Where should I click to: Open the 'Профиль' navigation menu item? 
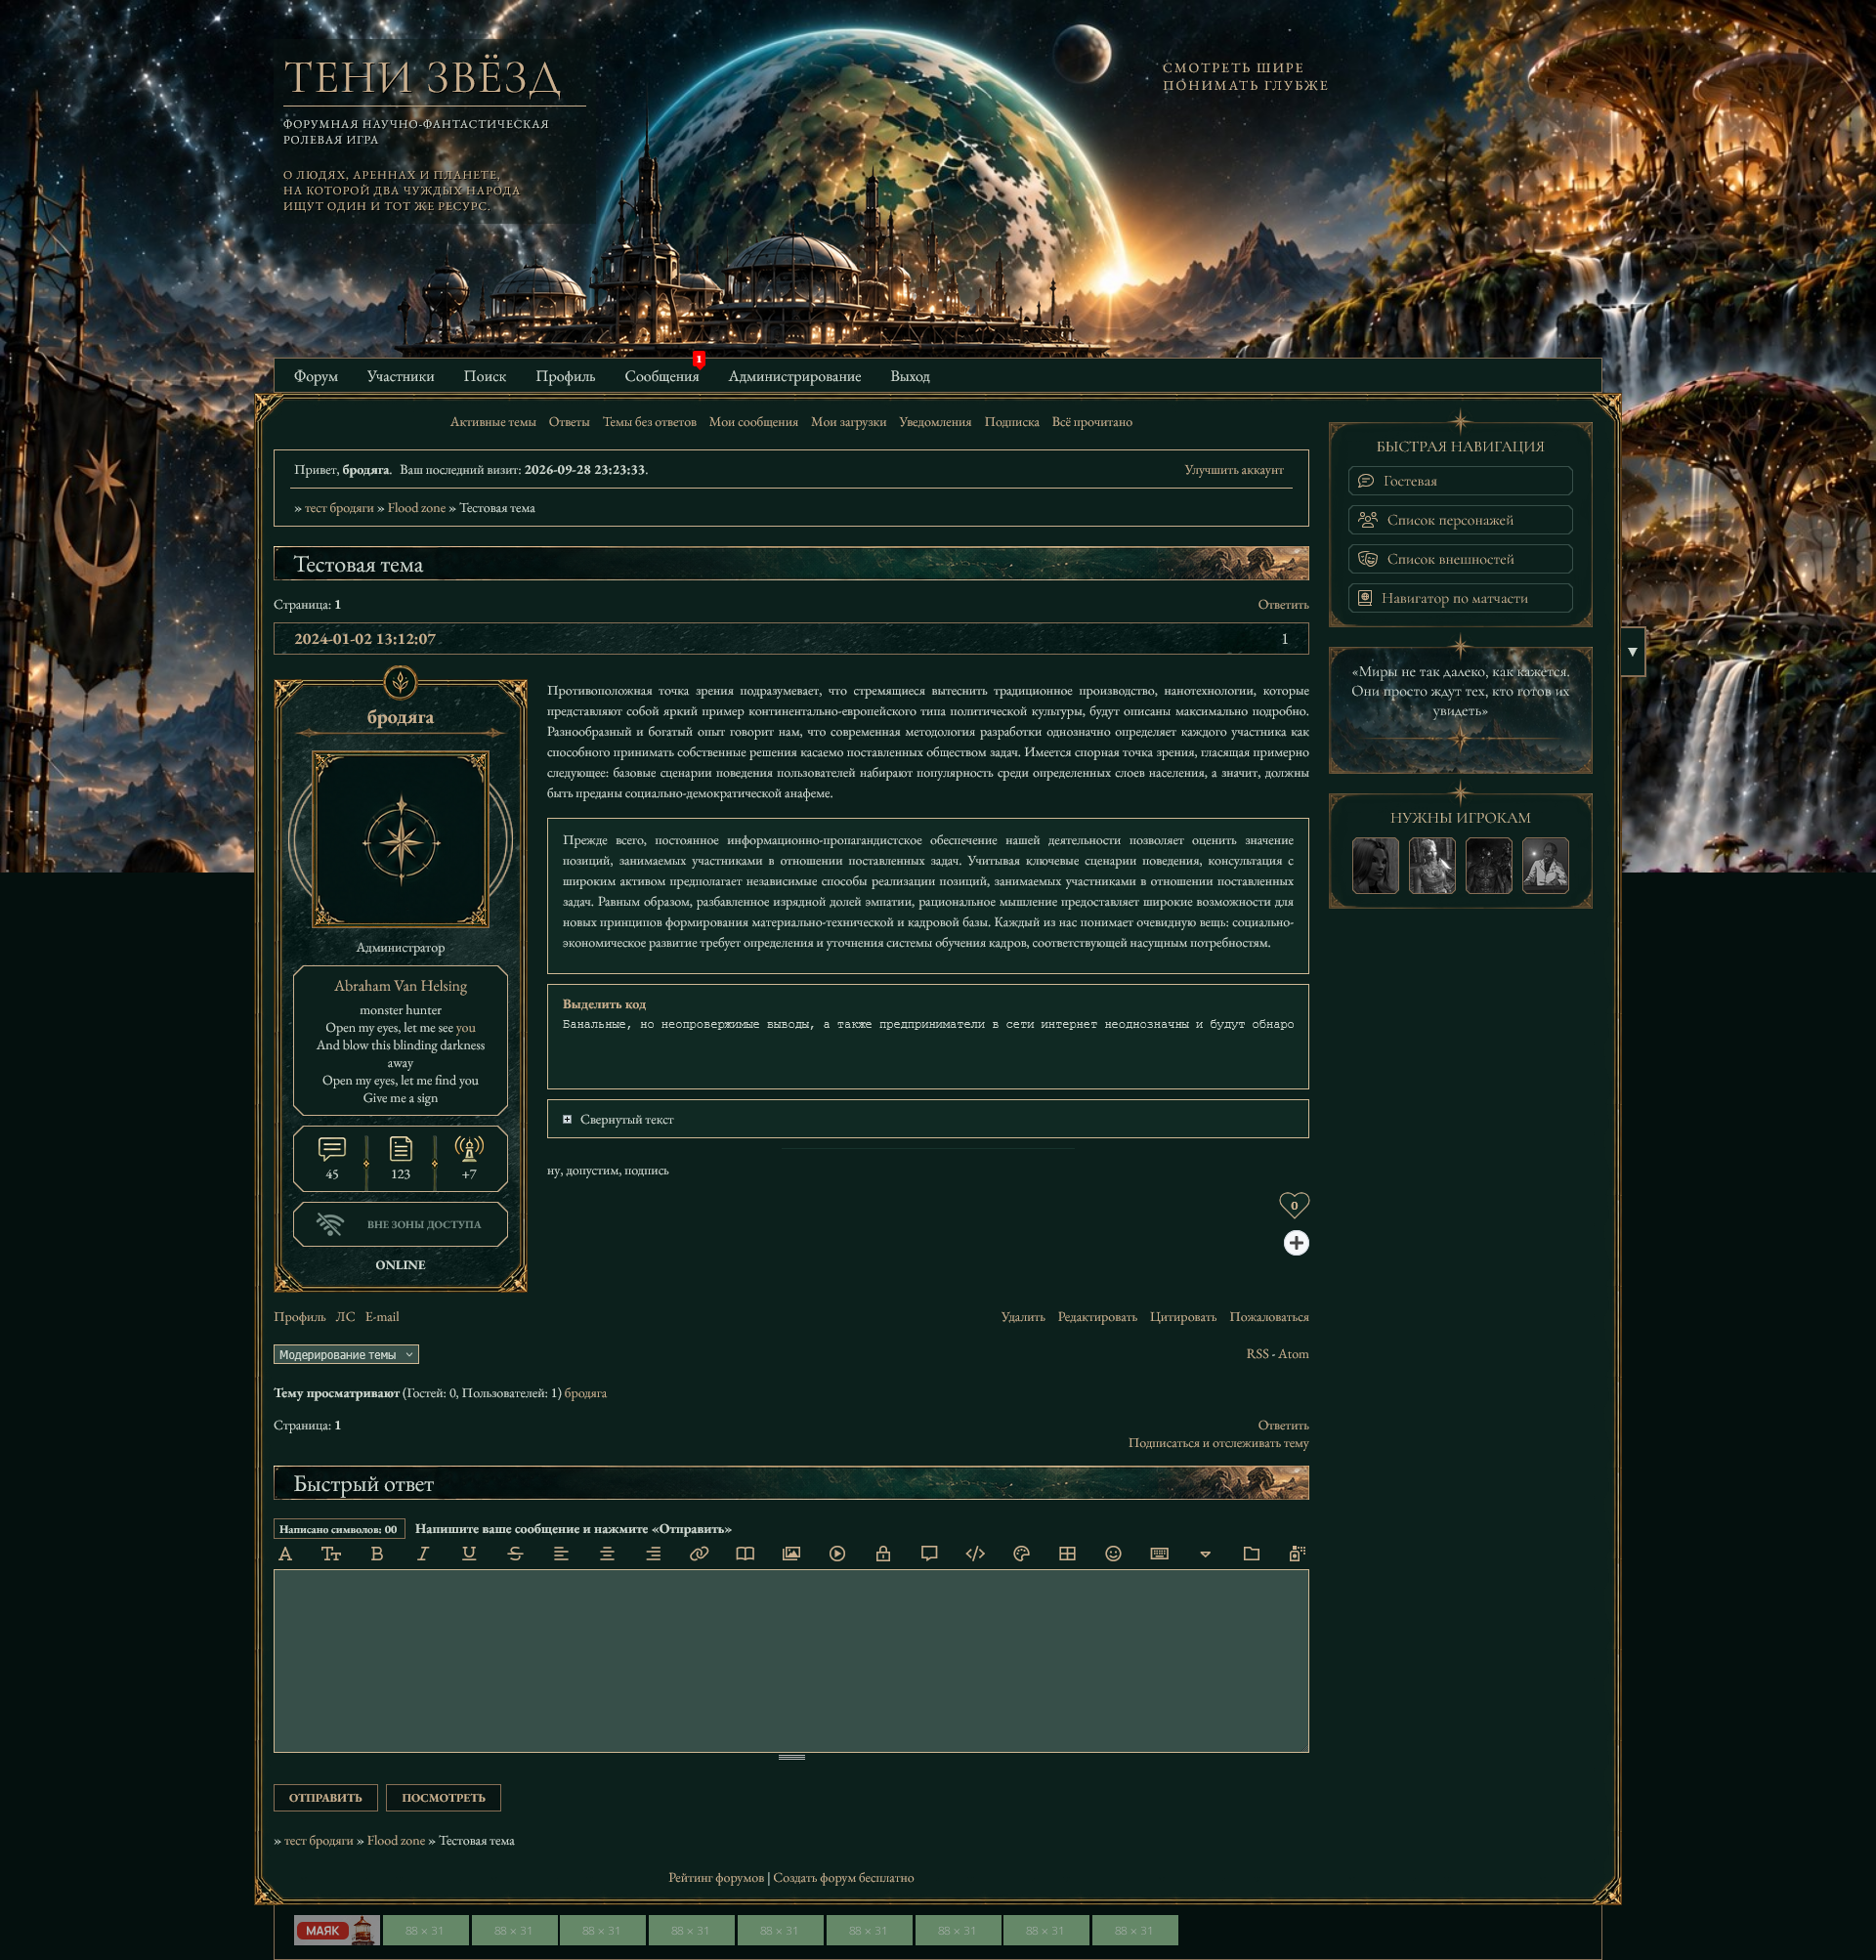click(x=565, y=376)
